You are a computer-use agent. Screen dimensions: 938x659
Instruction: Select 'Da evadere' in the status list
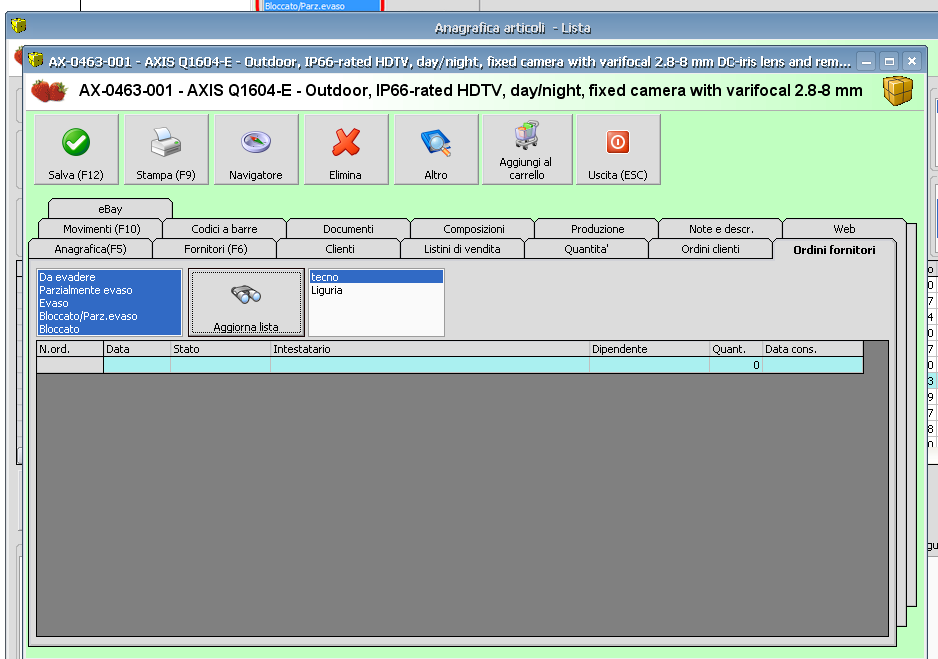pos(109,277)
